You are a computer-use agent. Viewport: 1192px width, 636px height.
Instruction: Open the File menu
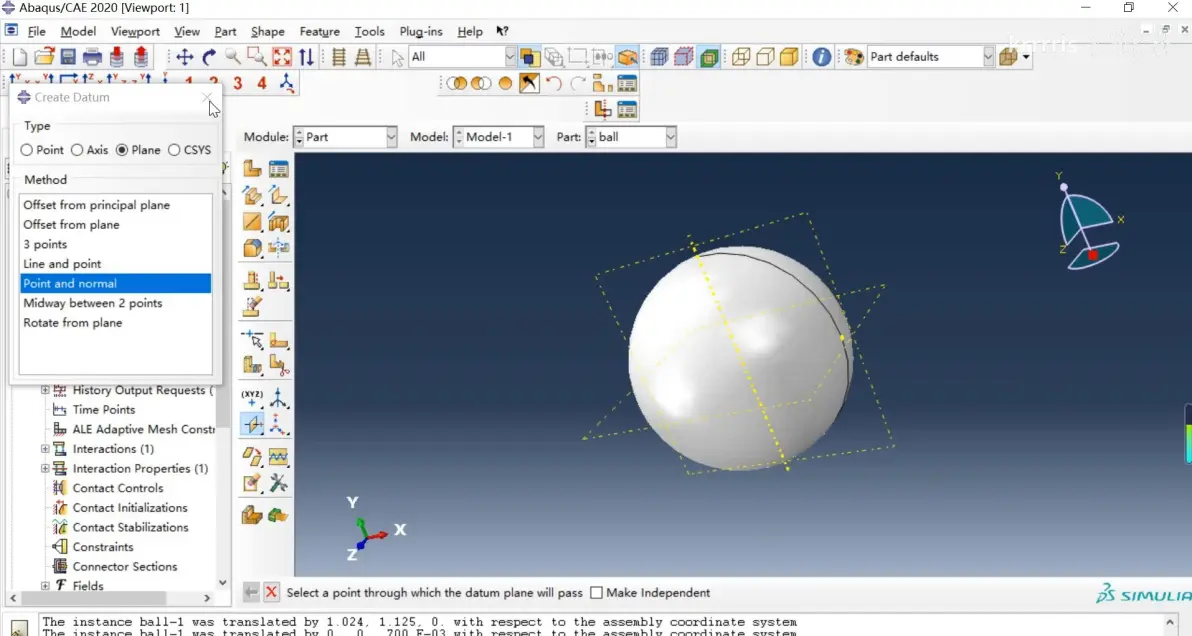[x=36, y=31]
